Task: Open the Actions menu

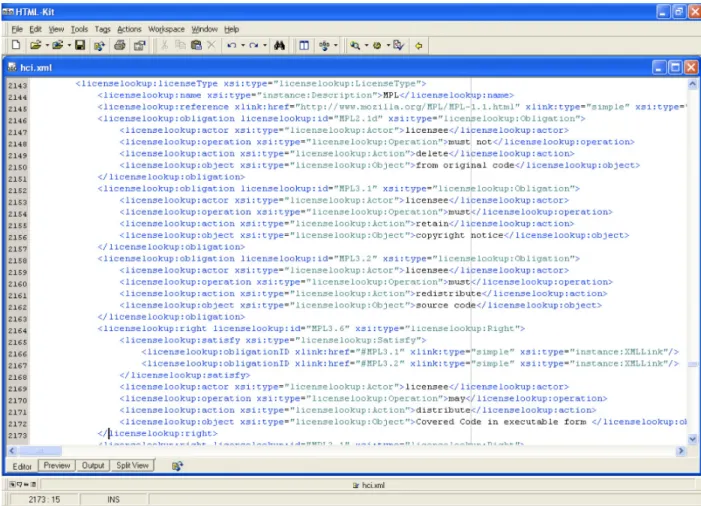Action: (x=129, y=29)
